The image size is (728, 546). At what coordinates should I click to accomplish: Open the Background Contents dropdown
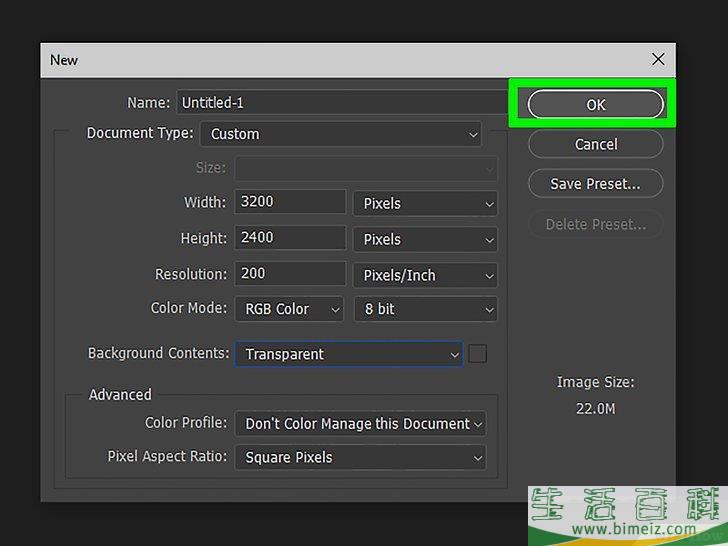[x=349, y=354]
